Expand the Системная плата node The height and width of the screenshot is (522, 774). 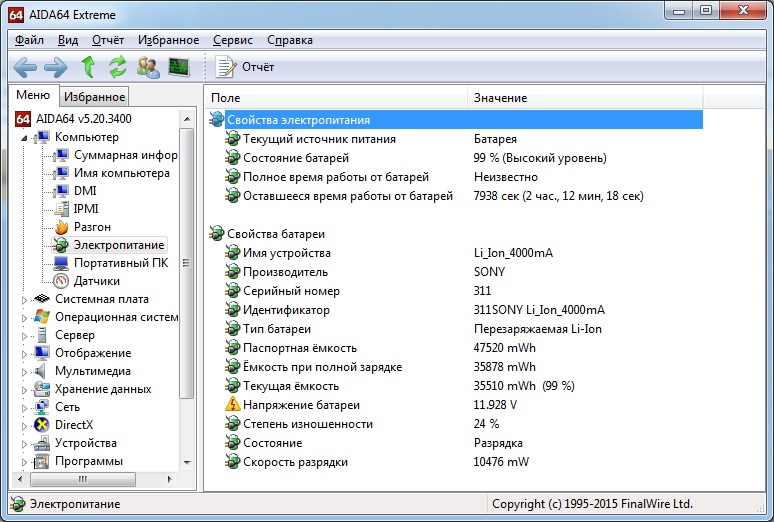tap(24, 300)
